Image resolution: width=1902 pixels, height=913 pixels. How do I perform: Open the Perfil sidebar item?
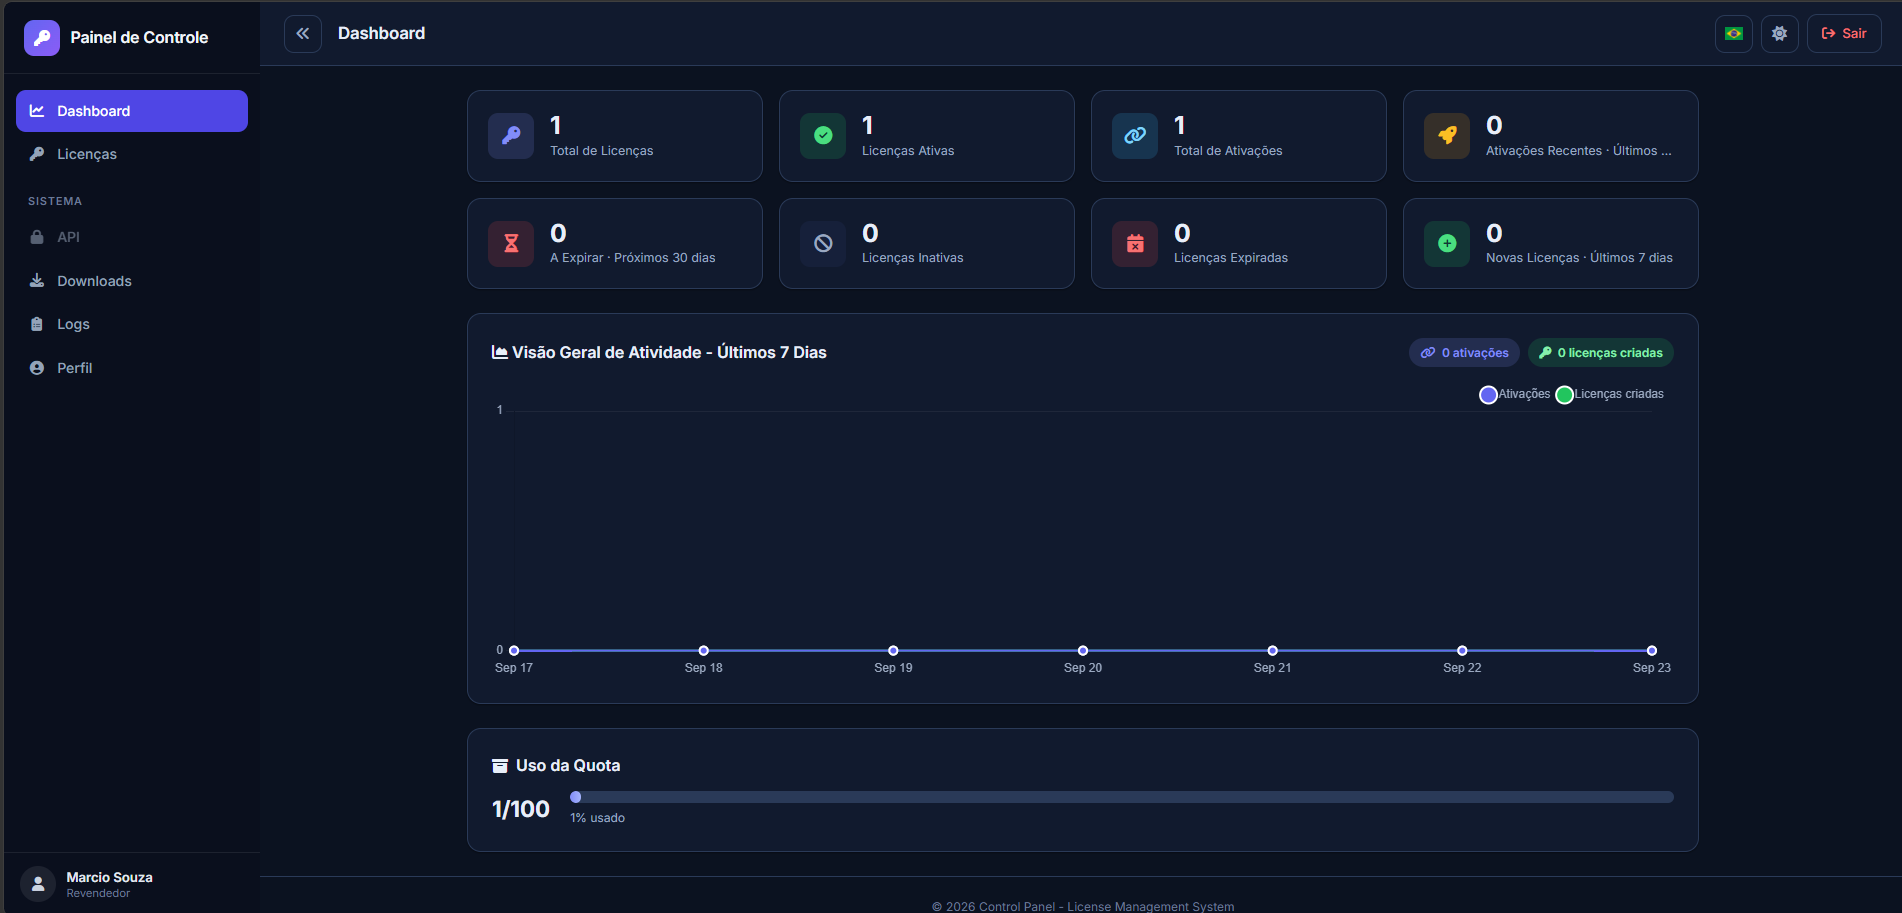(x=132, y=368)
